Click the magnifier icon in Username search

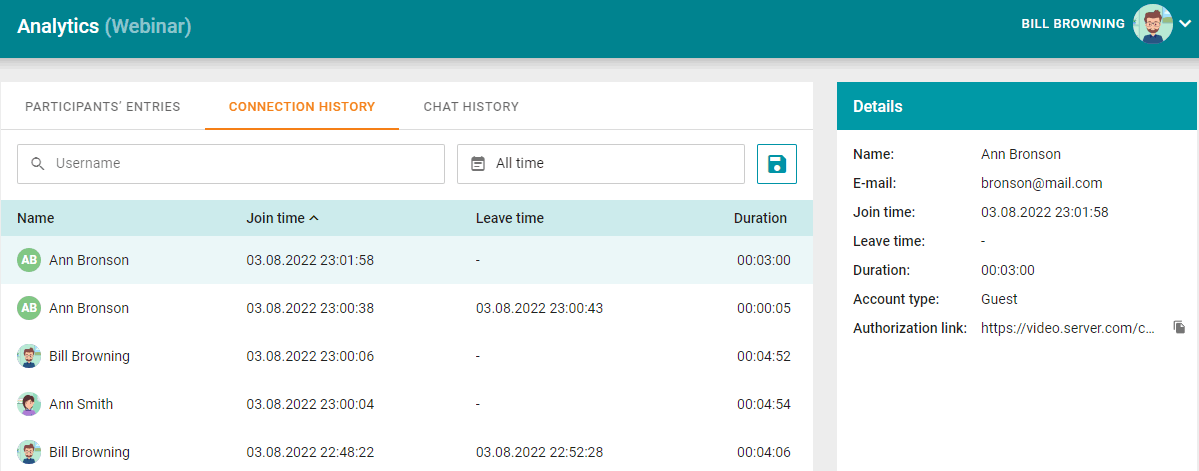click(38, 164)
